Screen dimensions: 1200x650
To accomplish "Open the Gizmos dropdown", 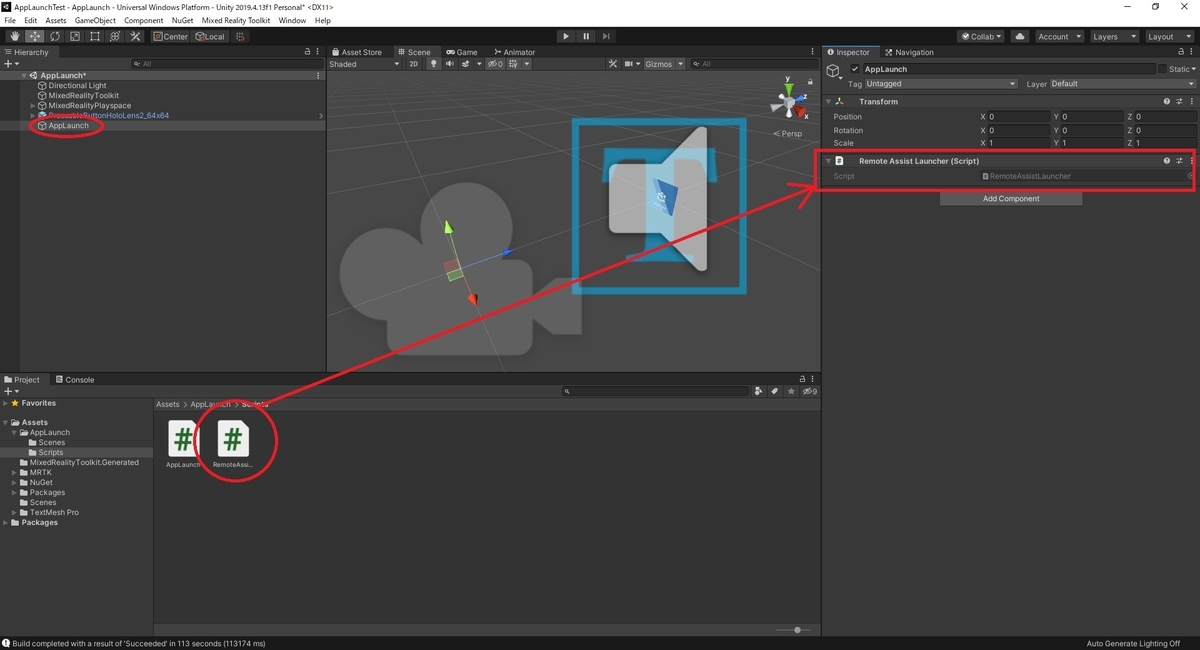I will pyautogui.click(x=664, y=64).
